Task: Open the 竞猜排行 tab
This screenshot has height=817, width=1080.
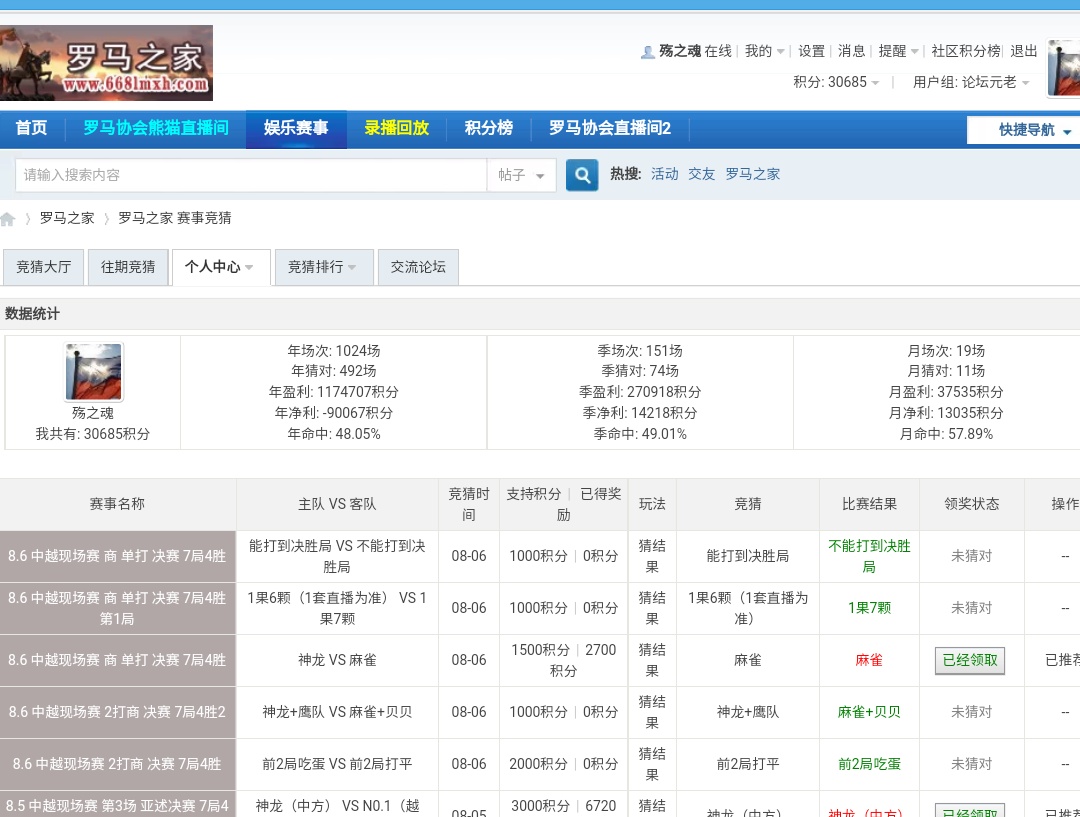Action: click(322, 267)
